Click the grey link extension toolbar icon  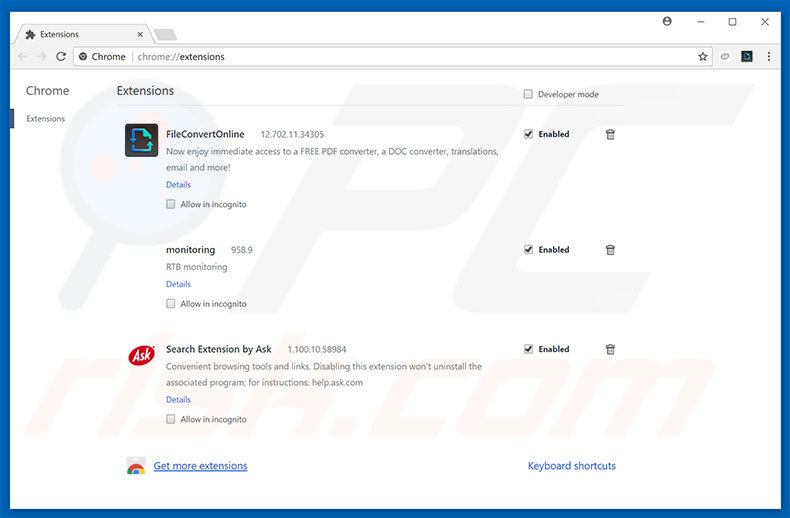coord(725,56)
